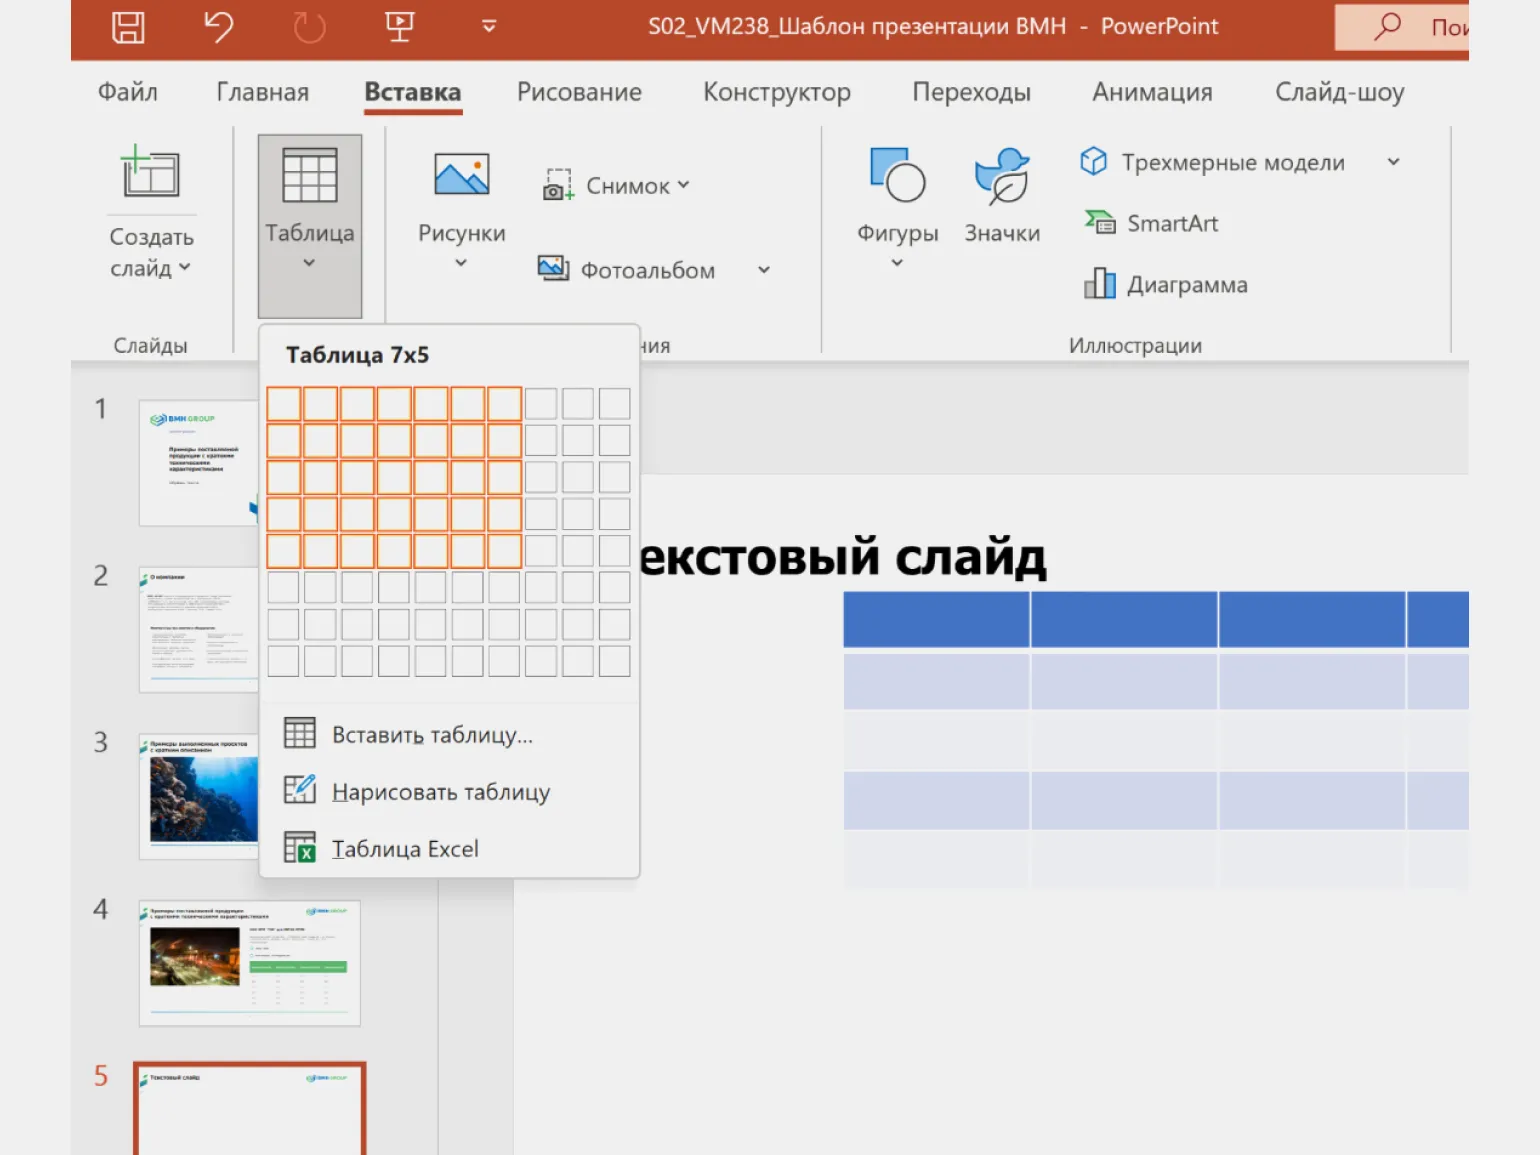Click the Значки icons button
The width and height of the screenshot is (1540, 1155).
pyautogui.click(x=1002, y=196)
